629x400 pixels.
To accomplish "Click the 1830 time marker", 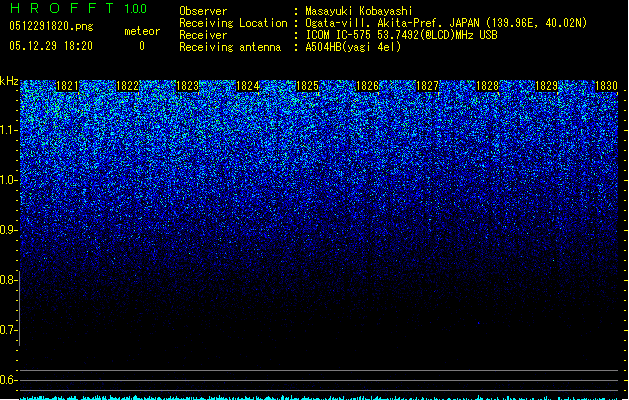I will [606, 86].
